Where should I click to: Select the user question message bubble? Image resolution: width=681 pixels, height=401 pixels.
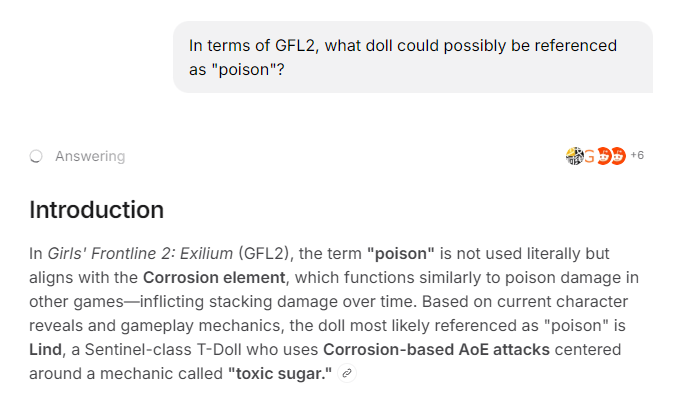pos(413,57)
